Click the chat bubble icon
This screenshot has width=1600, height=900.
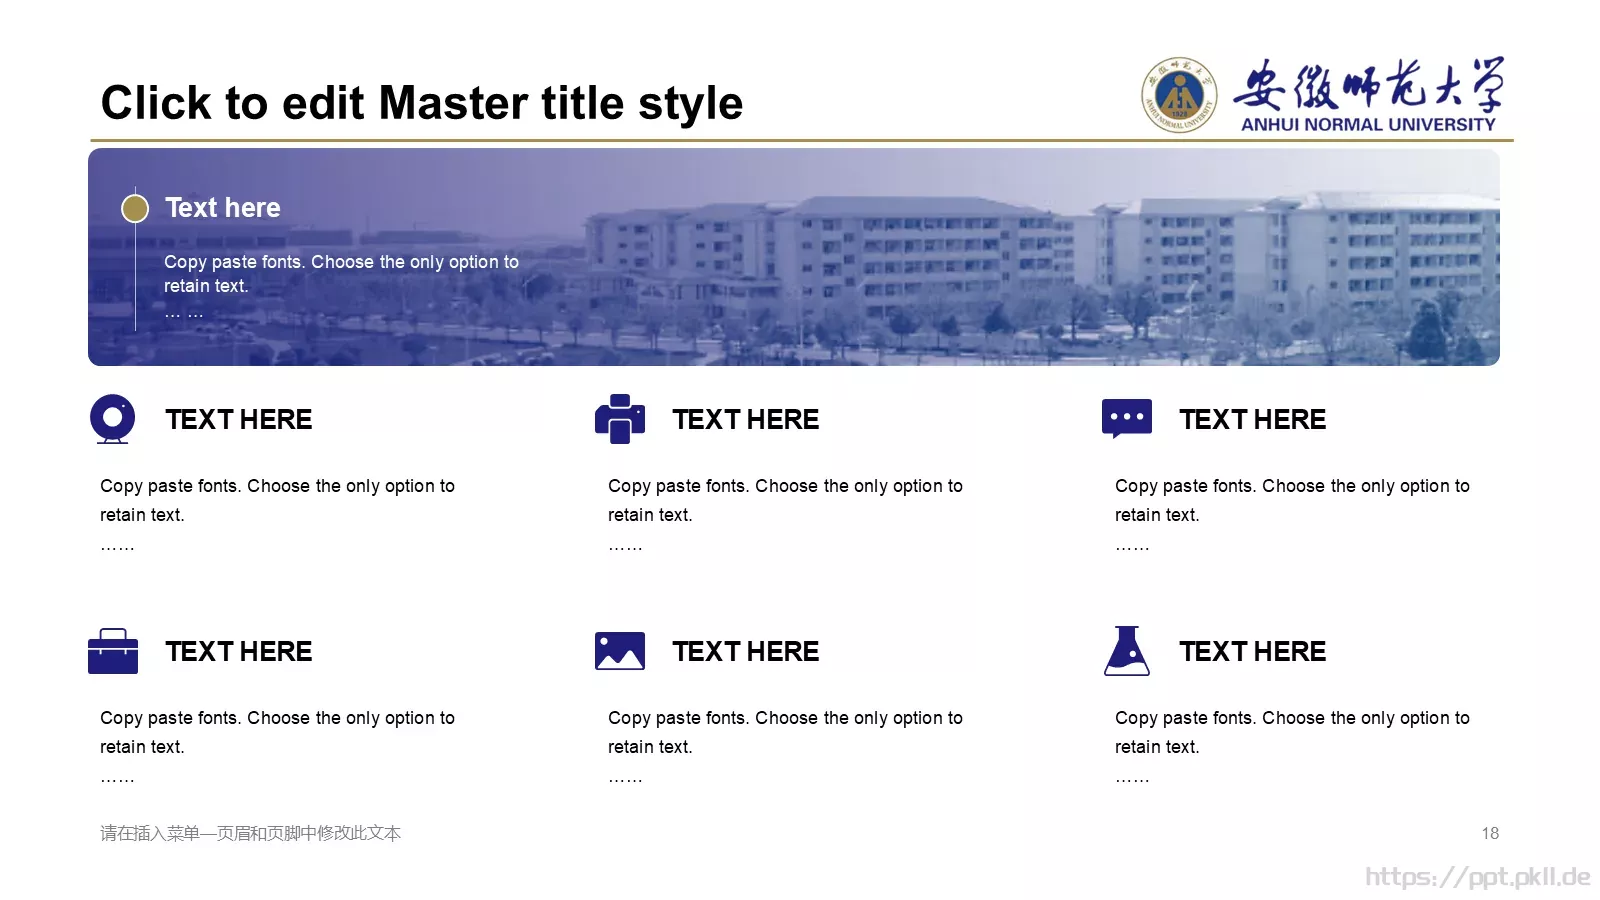(1127, 419)
